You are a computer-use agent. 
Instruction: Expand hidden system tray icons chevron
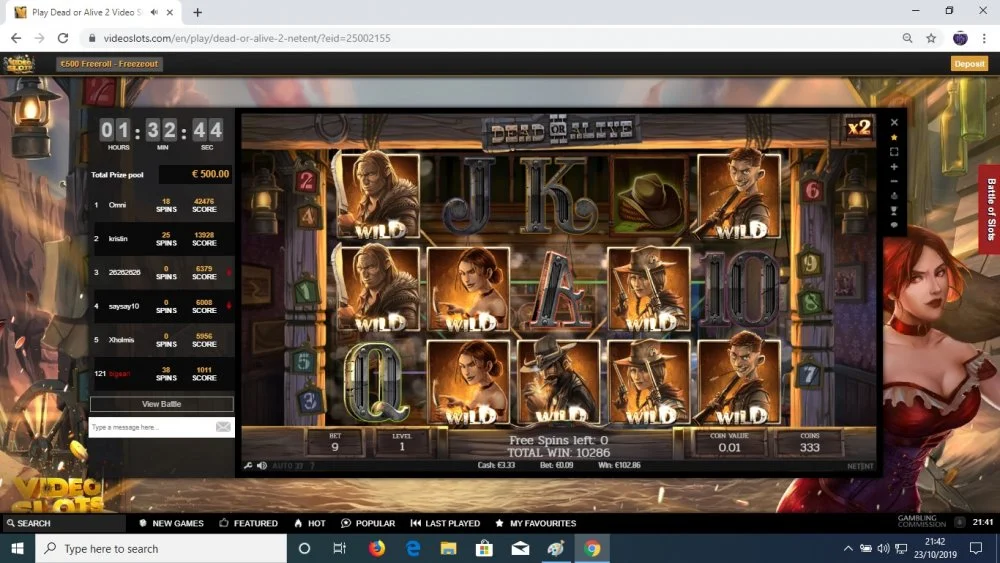click(x=848, y=548)
